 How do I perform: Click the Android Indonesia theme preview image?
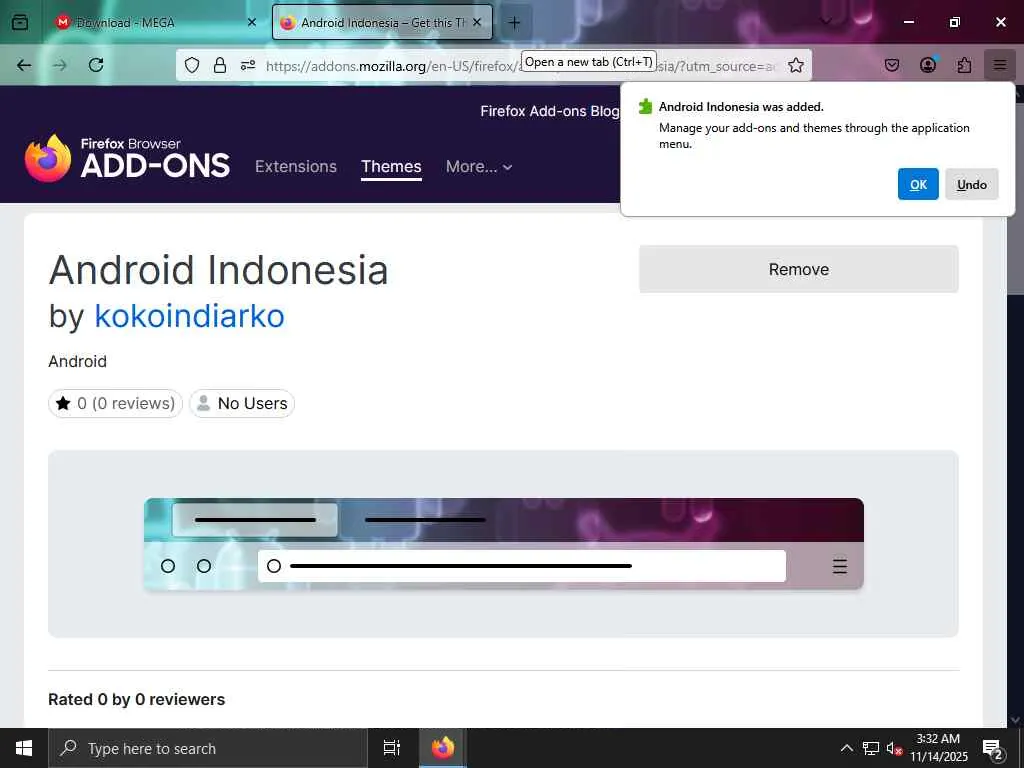tap(504, 544)
